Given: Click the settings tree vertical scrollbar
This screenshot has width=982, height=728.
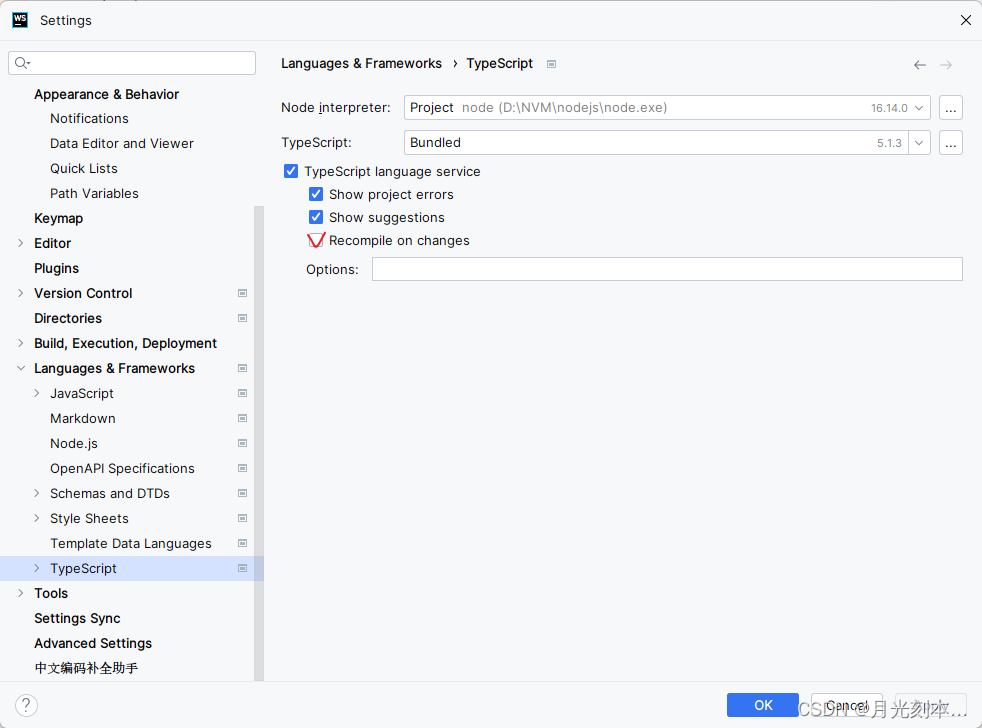Looking at the screenshot, I should 259,443.
